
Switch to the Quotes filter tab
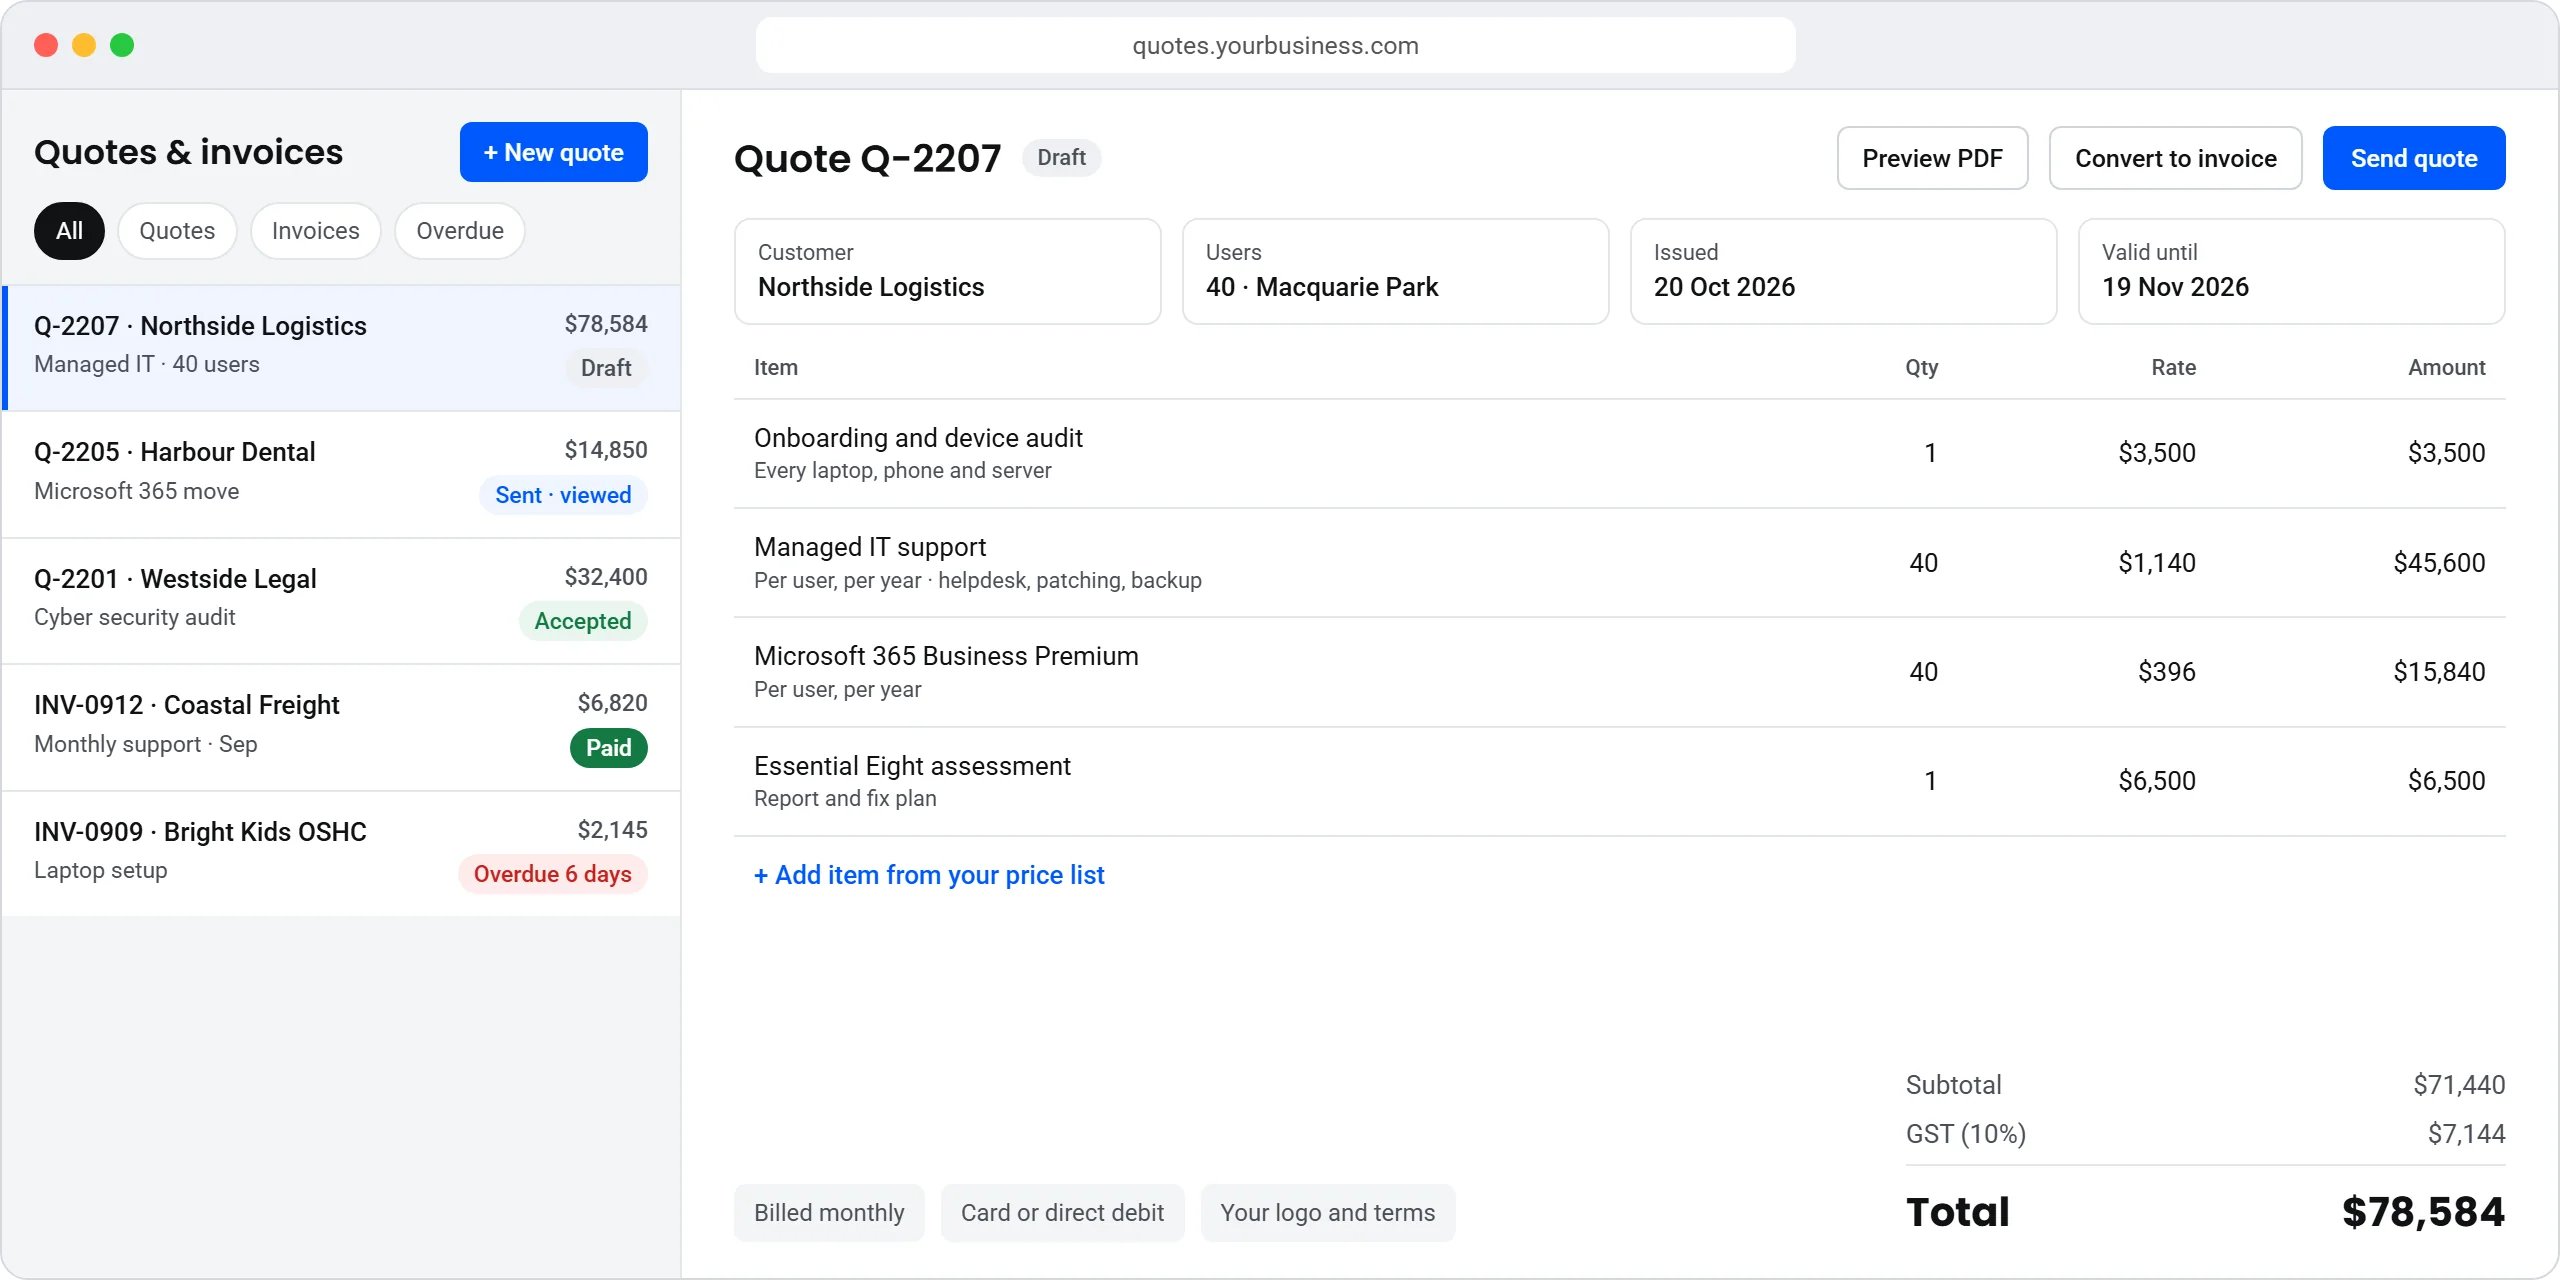tap(177, 231)
